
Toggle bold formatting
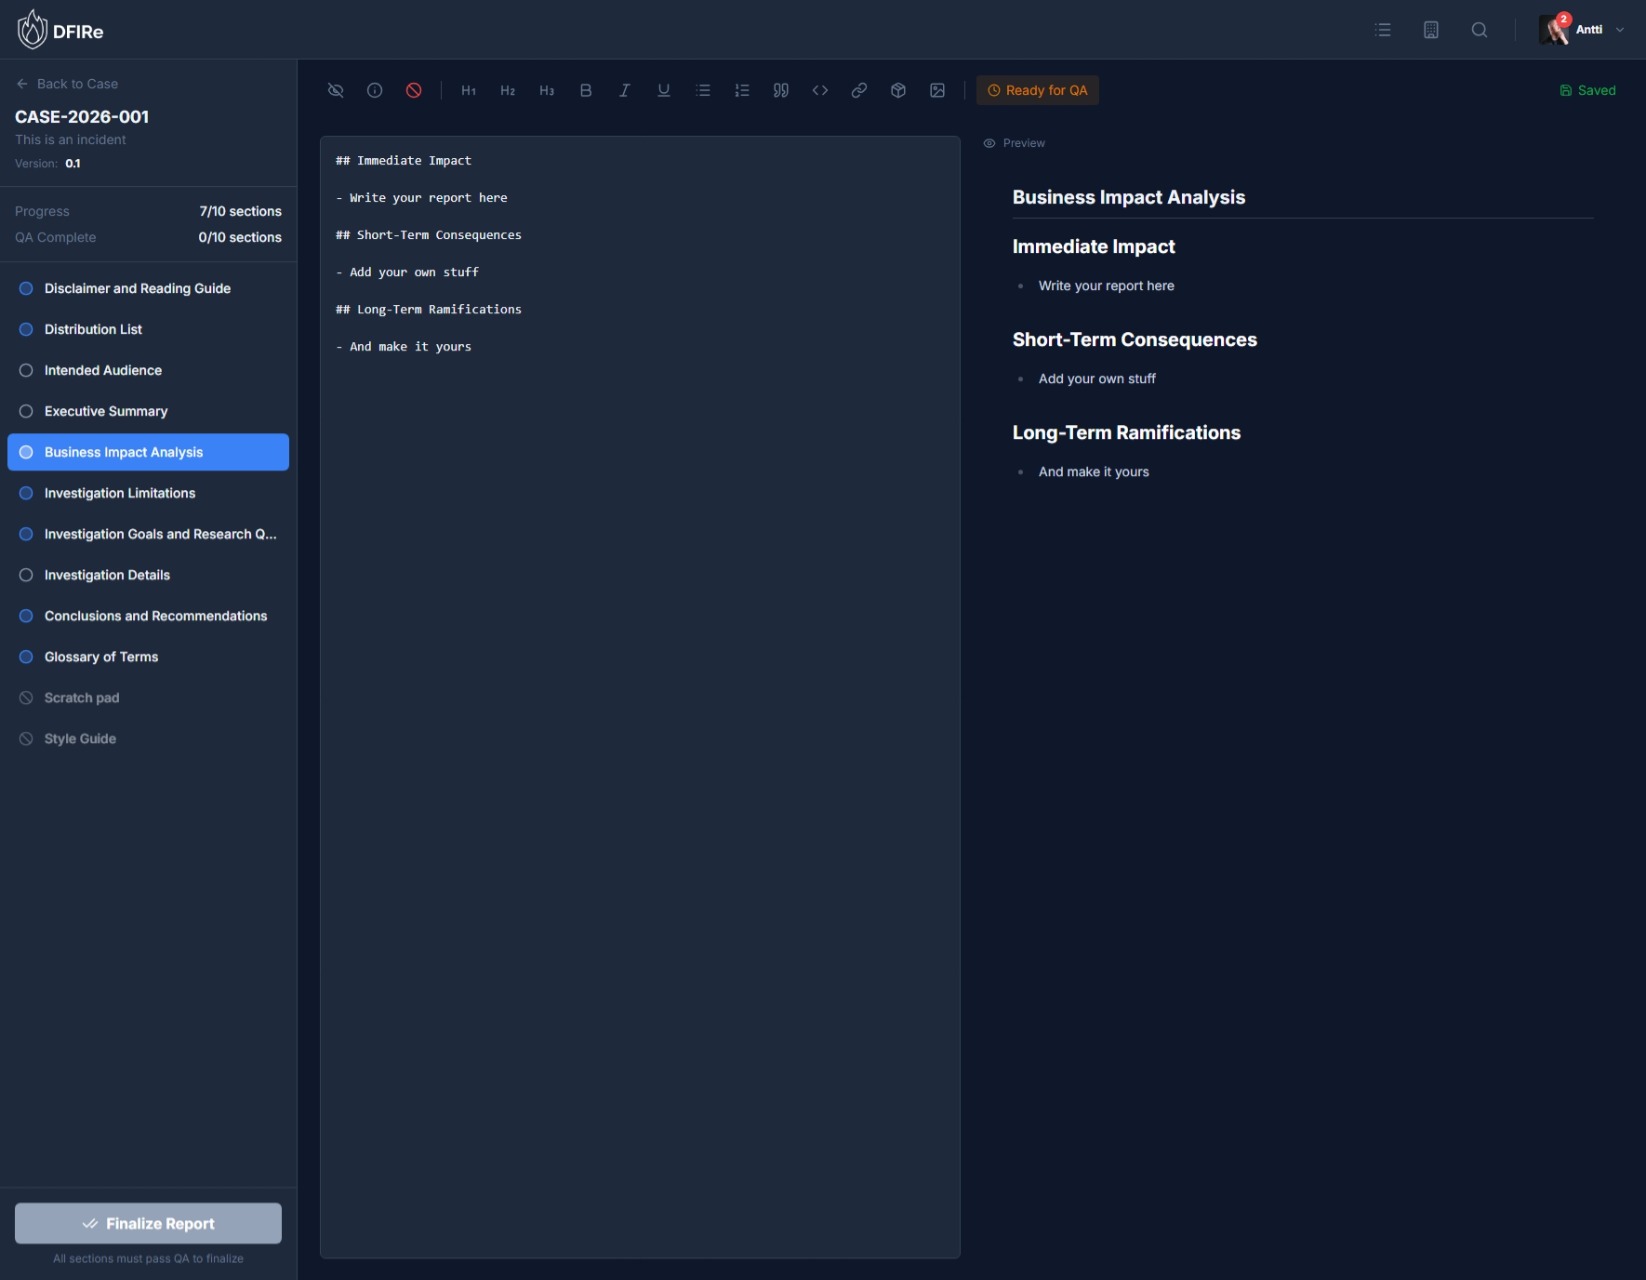[x=586, y=90]
